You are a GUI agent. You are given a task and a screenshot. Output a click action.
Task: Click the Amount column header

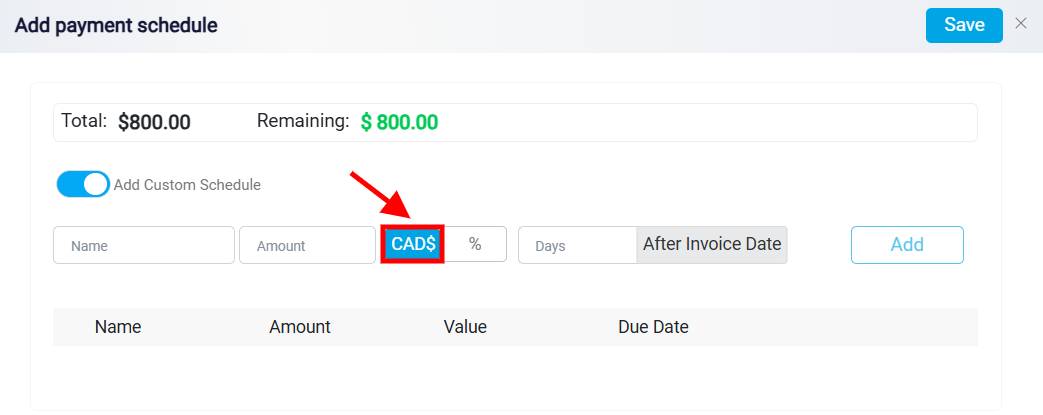tap(299, 327)
